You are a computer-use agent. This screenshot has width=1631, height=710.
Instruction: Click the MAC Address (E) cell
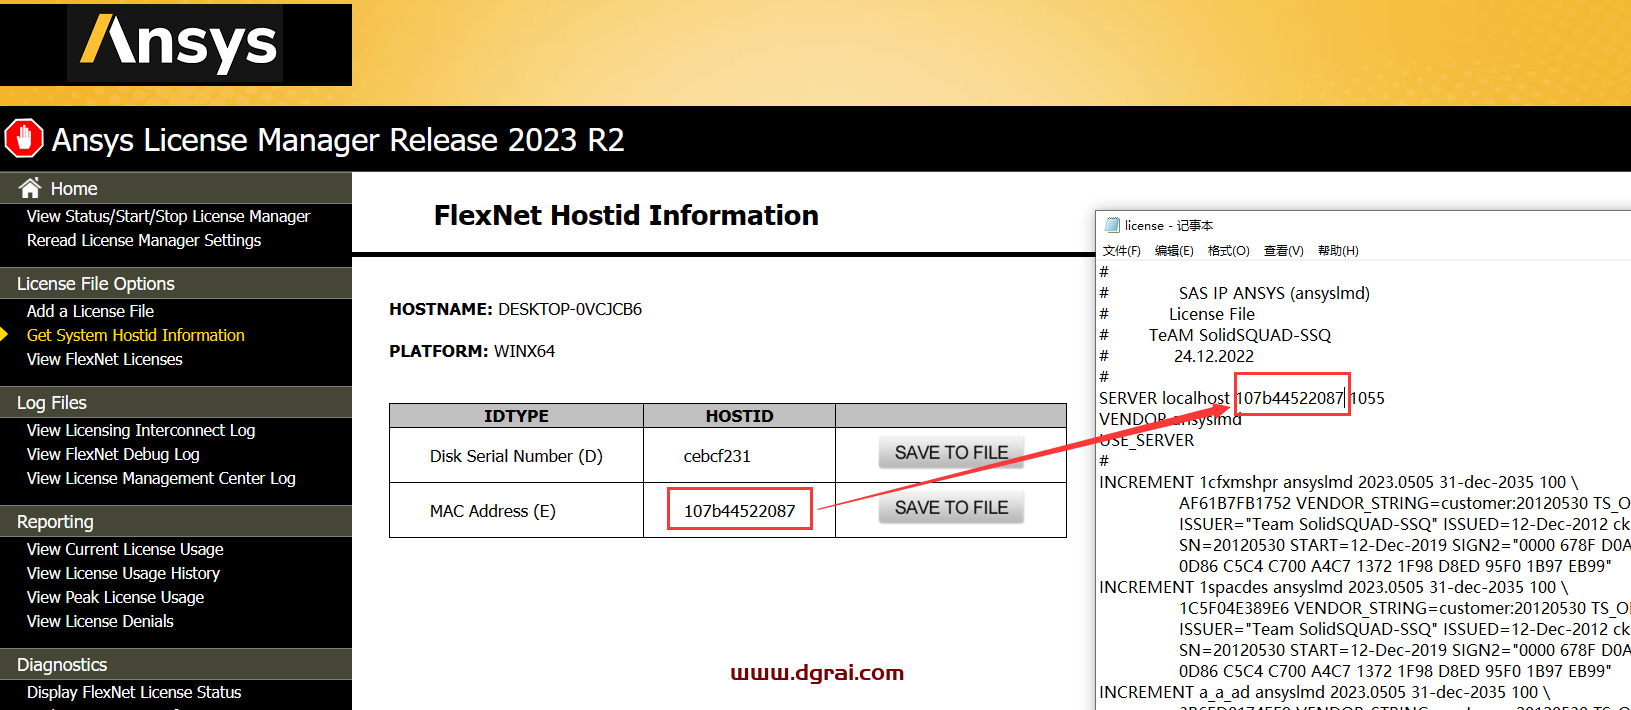pyautogui.click(x=516, y=511)
